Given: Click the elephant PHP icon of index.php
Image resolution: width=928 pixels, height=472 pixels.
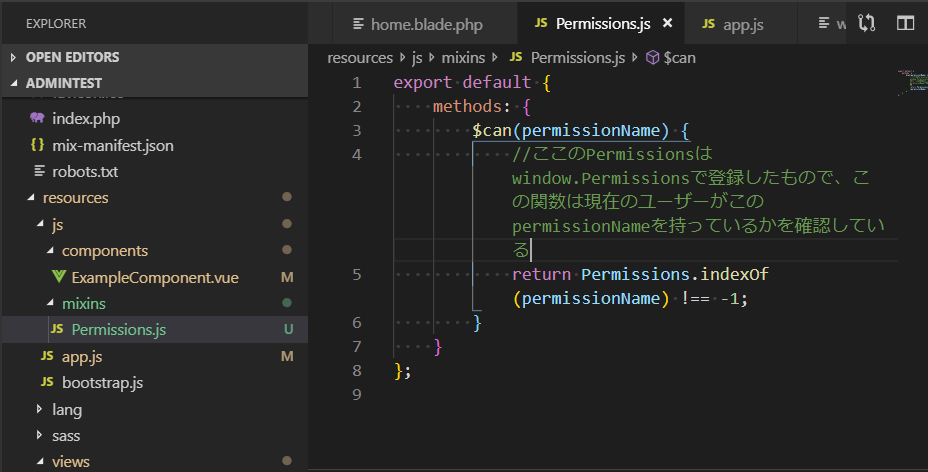Looking at the screenshot, I should click(x=37, y=118).
